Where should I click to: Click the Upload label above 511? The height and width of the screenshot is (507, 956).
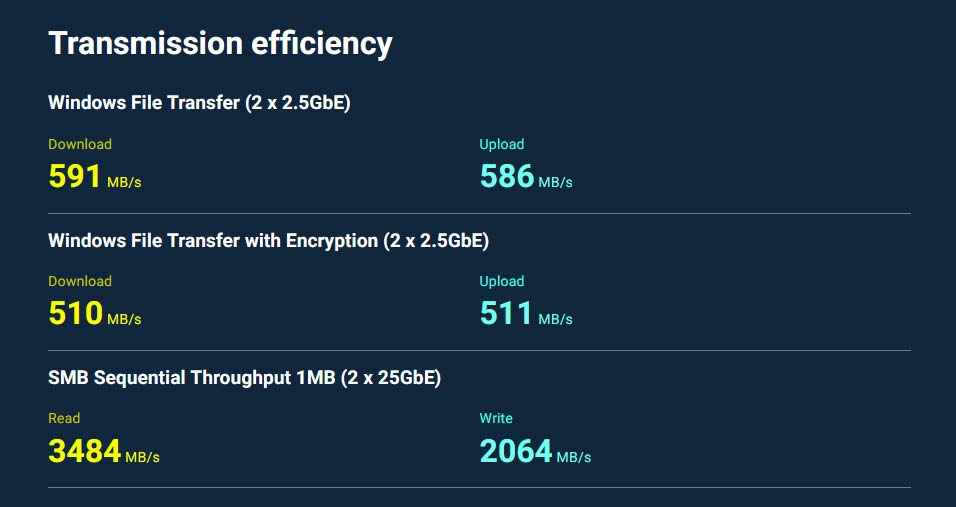[x=502, y=281]
